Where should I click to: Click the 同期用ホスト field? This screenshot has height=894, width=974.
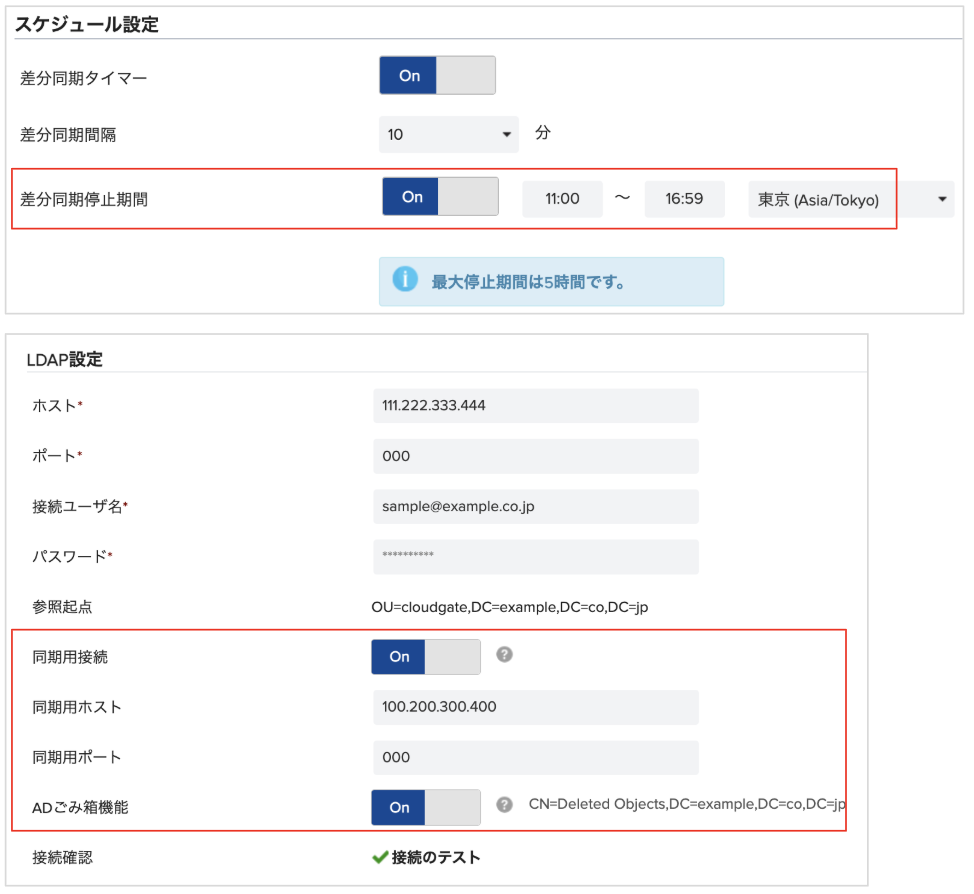point(536,707)
